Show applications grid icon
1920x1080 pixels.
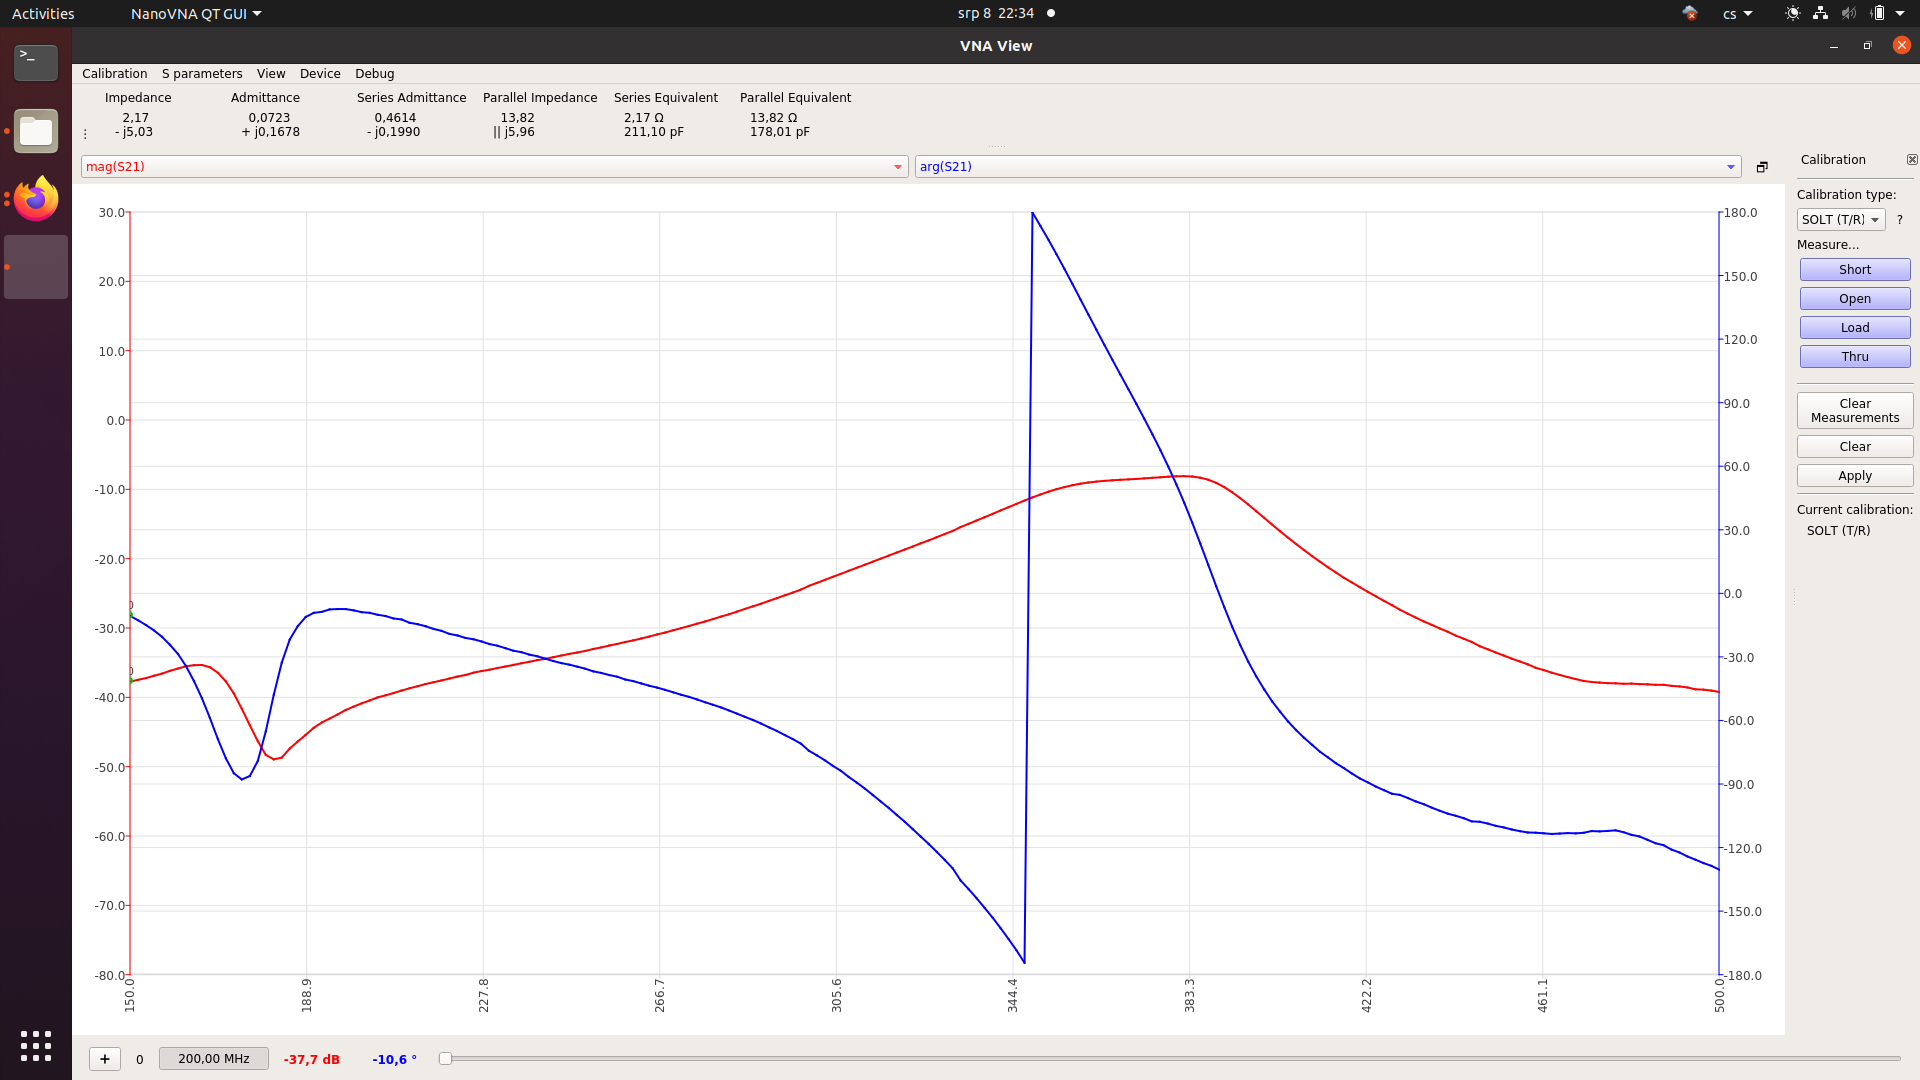point(36,1046)
